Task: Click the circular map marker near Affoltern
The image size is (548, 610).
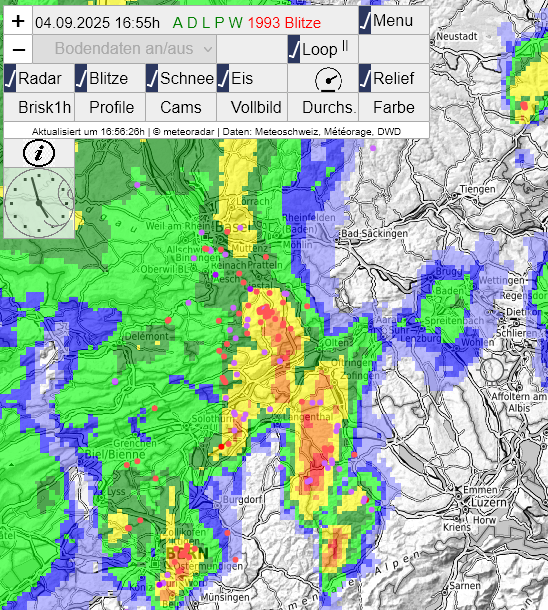Action: [492, 370]
